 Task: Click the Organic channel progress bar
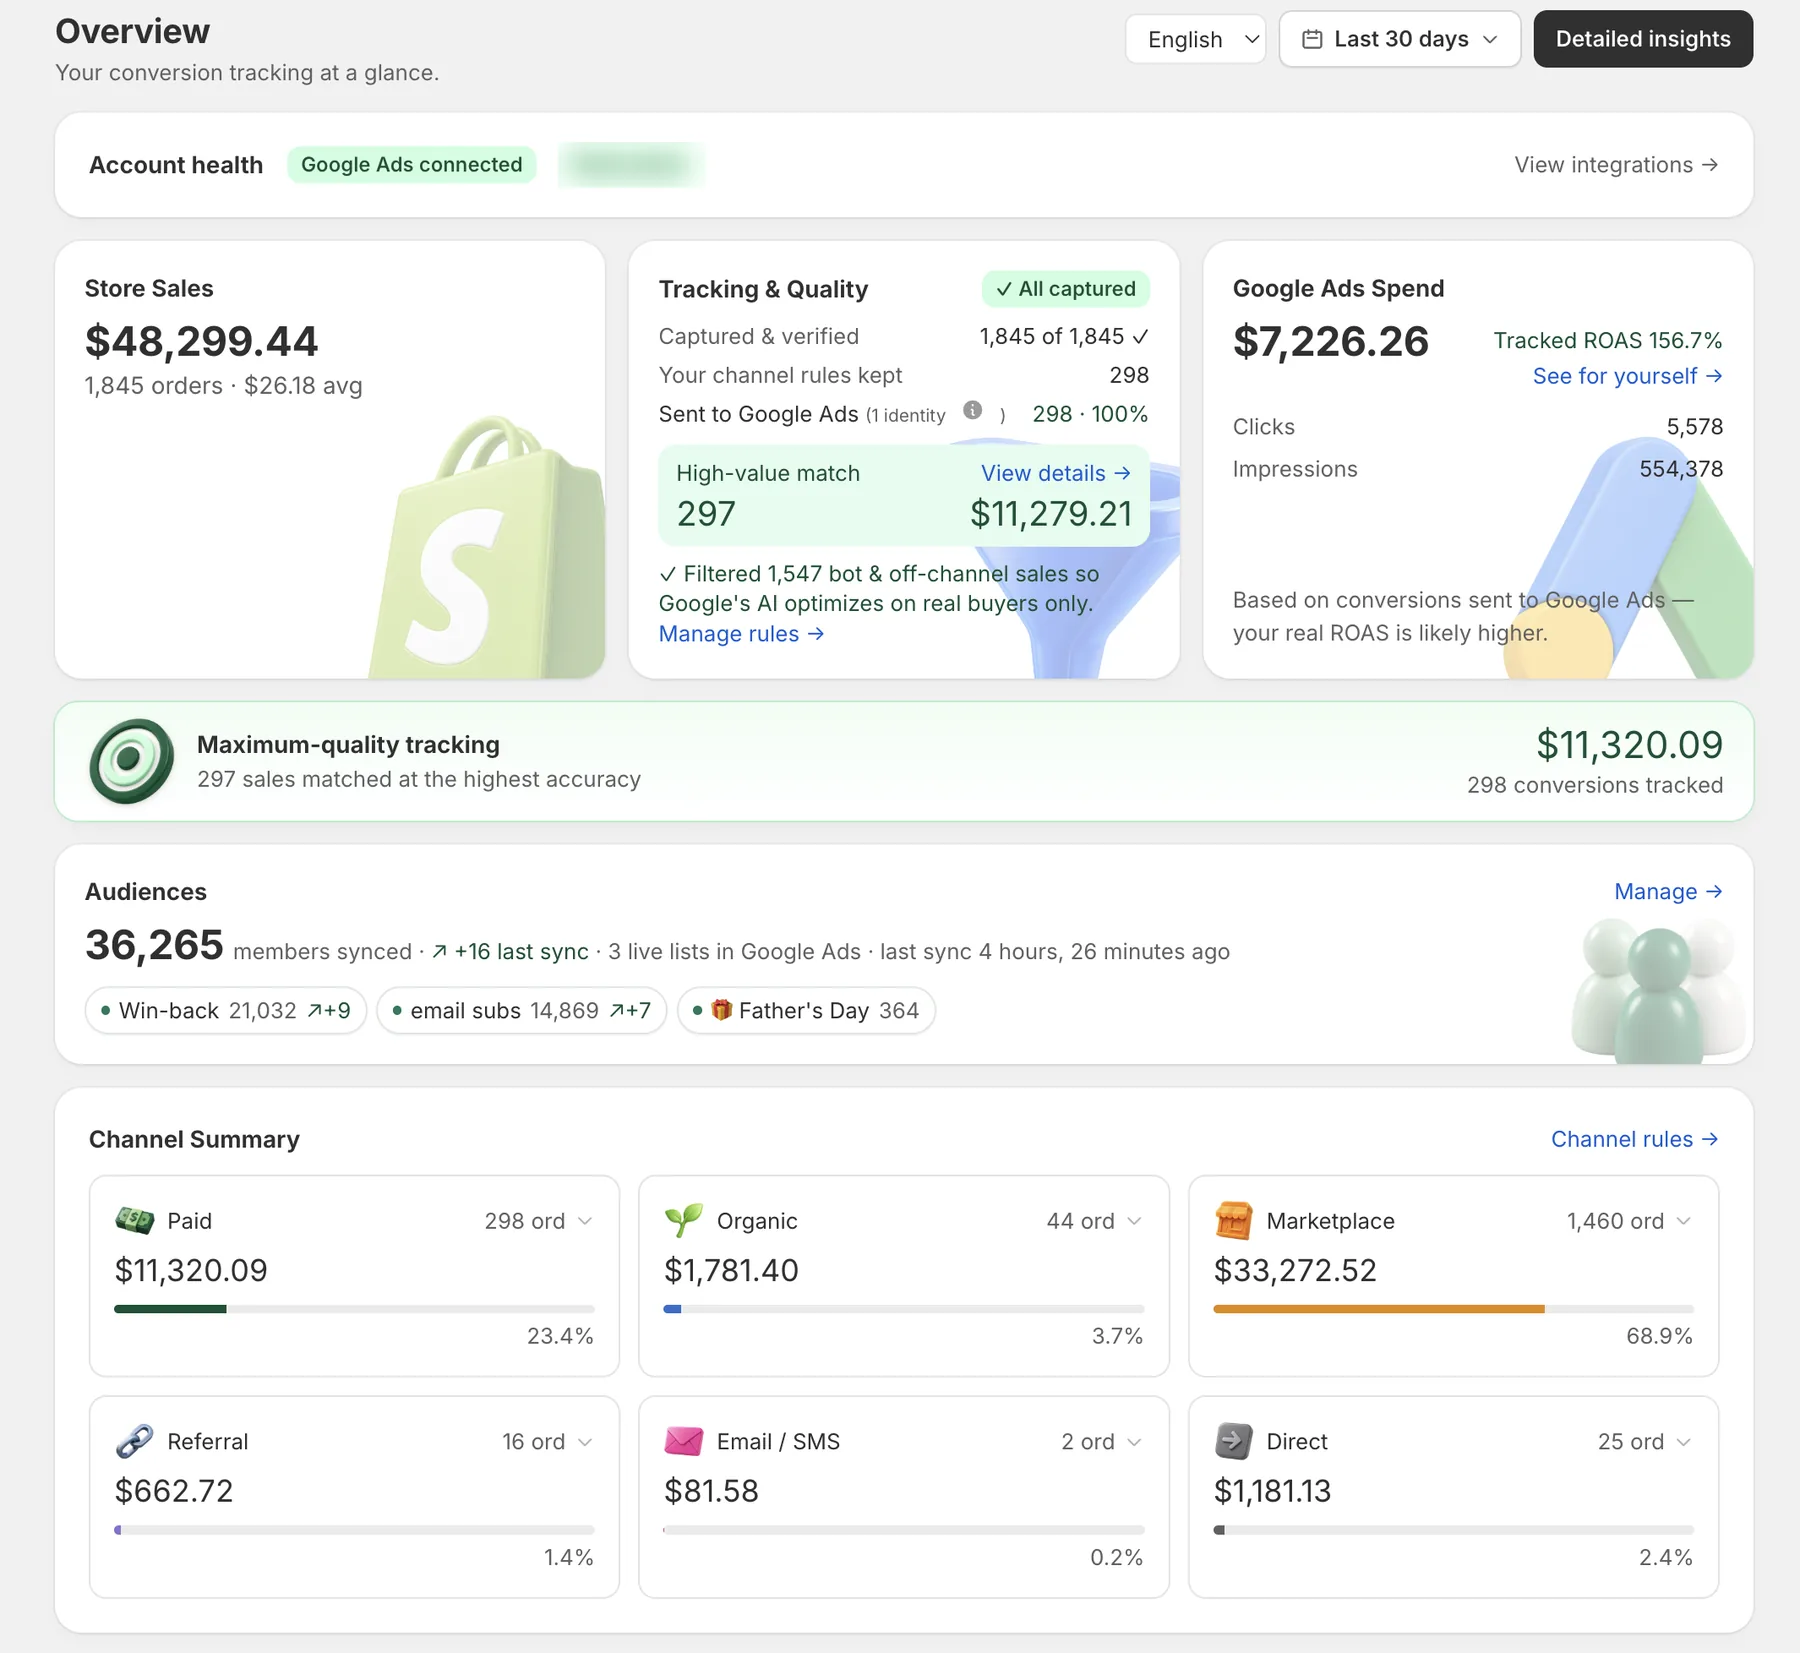pyautogui.click(x=904, y=1309)
